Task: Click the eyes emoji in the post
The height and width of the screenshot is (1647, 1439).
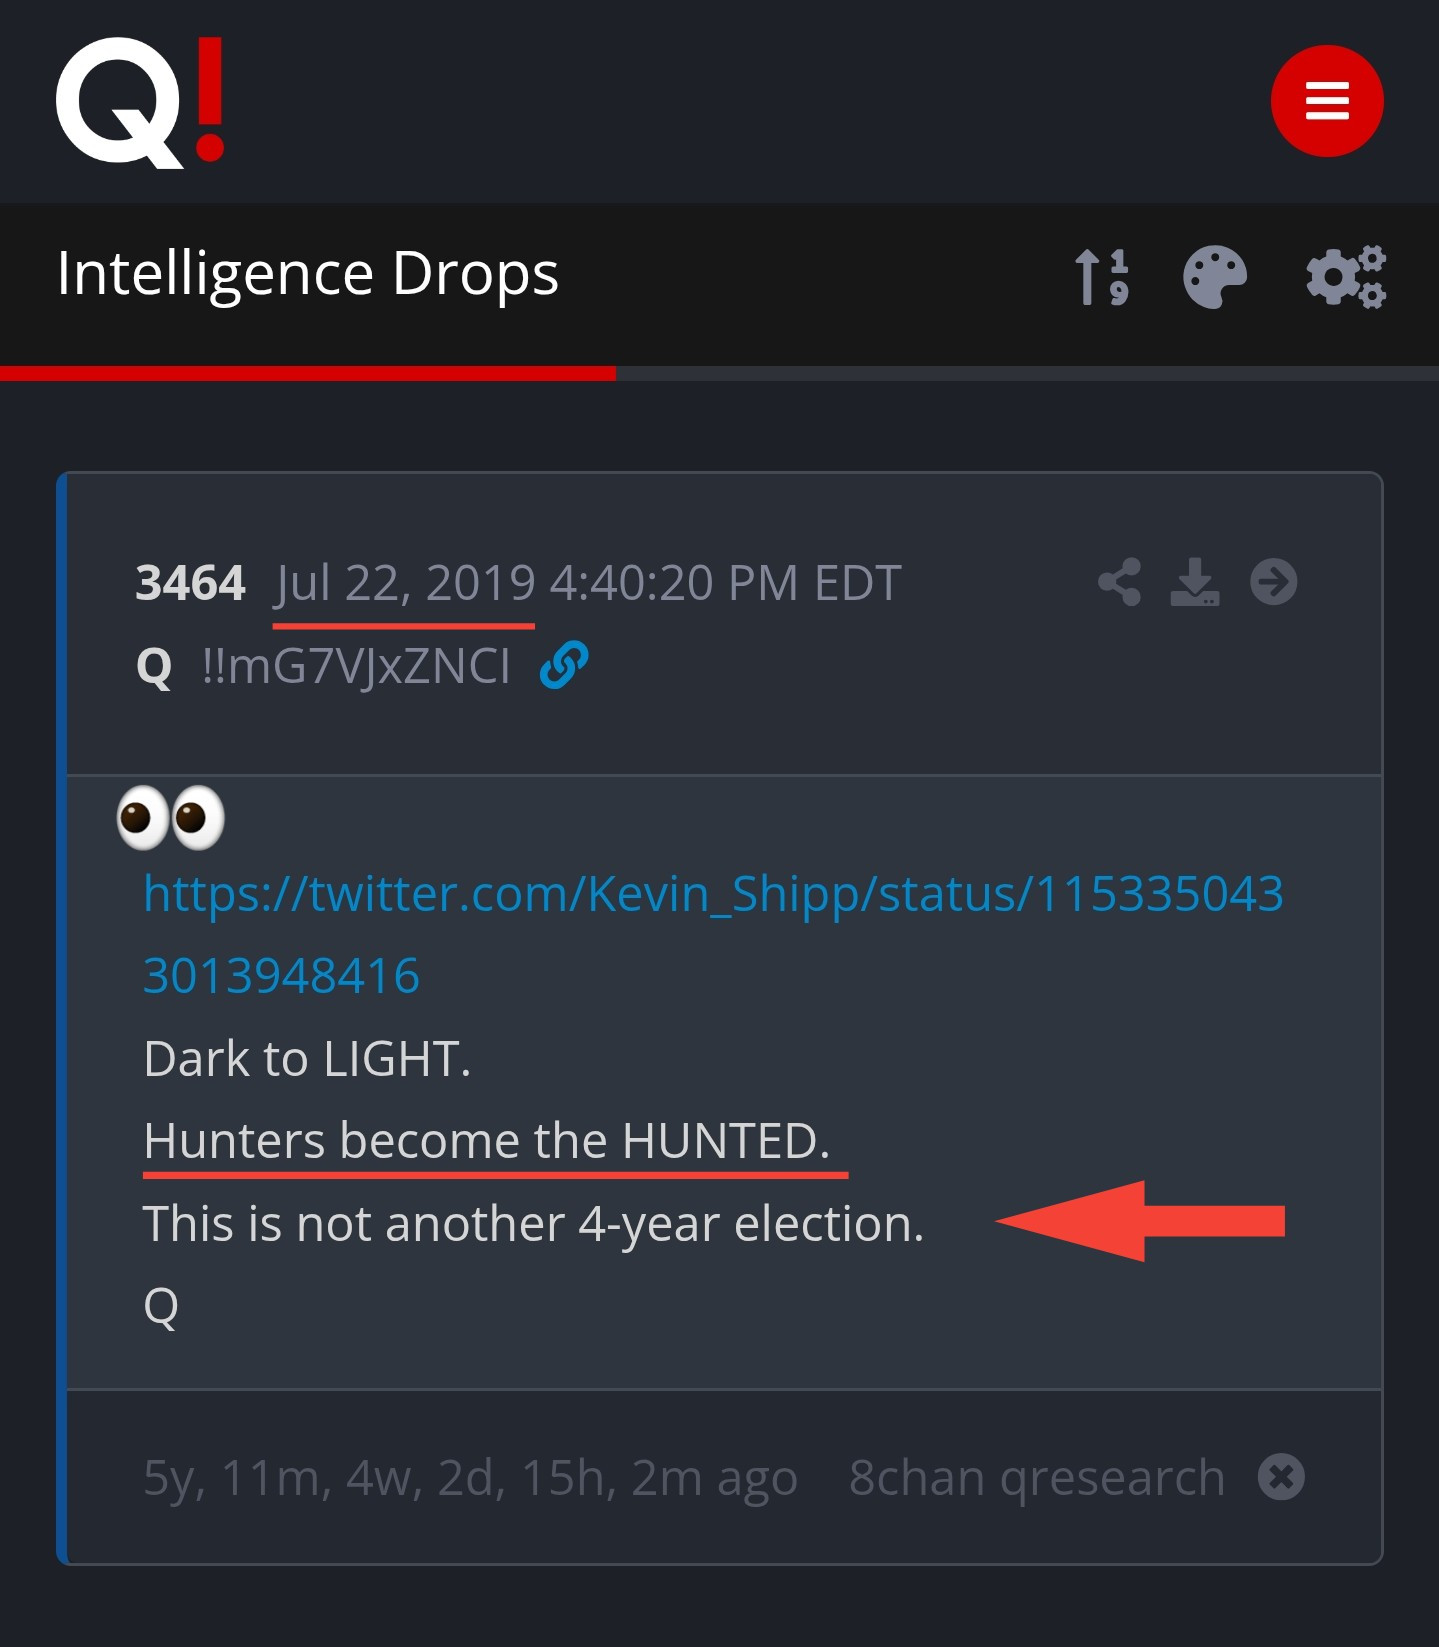Action: pyautogui.click(x=171, y=818)
